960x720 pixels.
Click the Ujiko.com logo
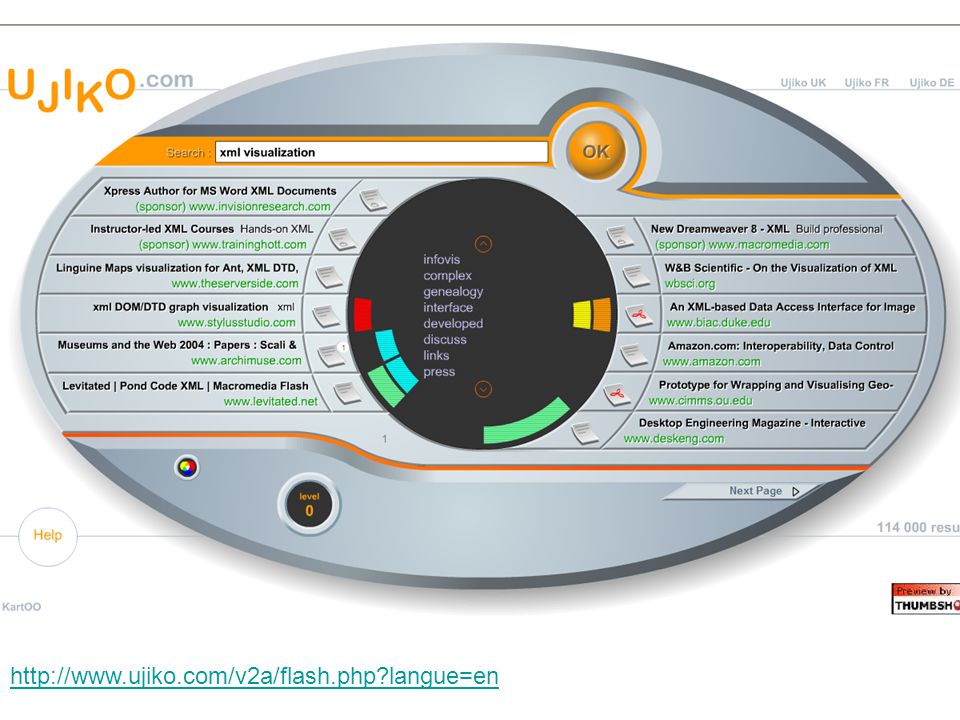click(101, 89)
